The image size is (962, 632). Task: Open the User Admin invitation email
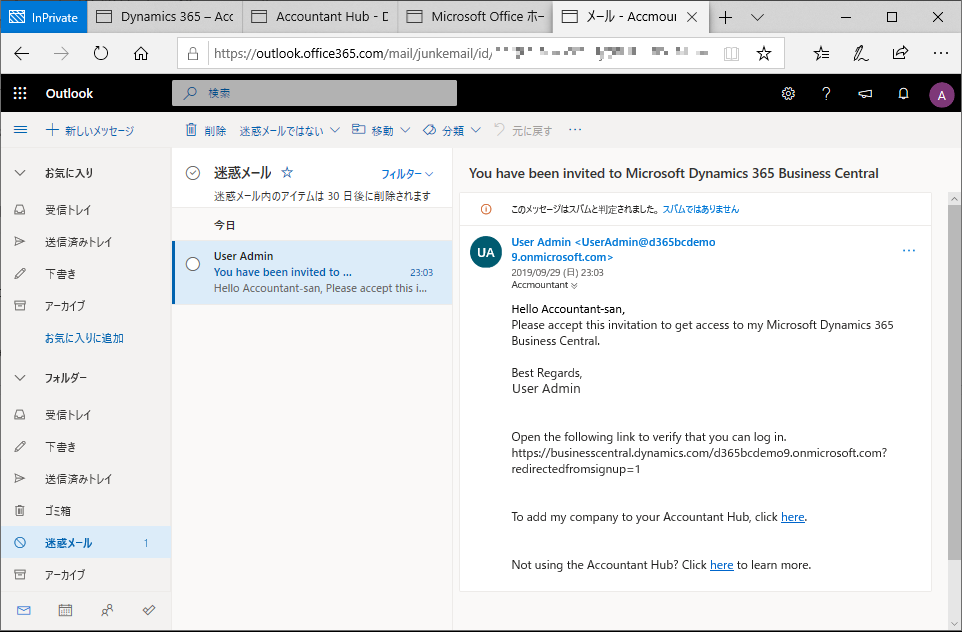point(313,272)
